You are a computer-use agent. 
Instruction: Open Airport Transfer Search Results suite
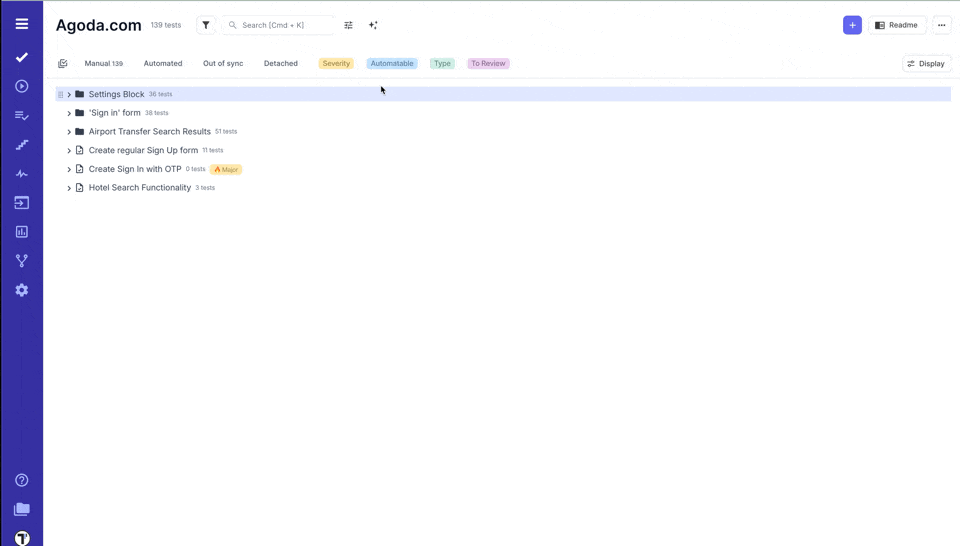coord(149,132)
